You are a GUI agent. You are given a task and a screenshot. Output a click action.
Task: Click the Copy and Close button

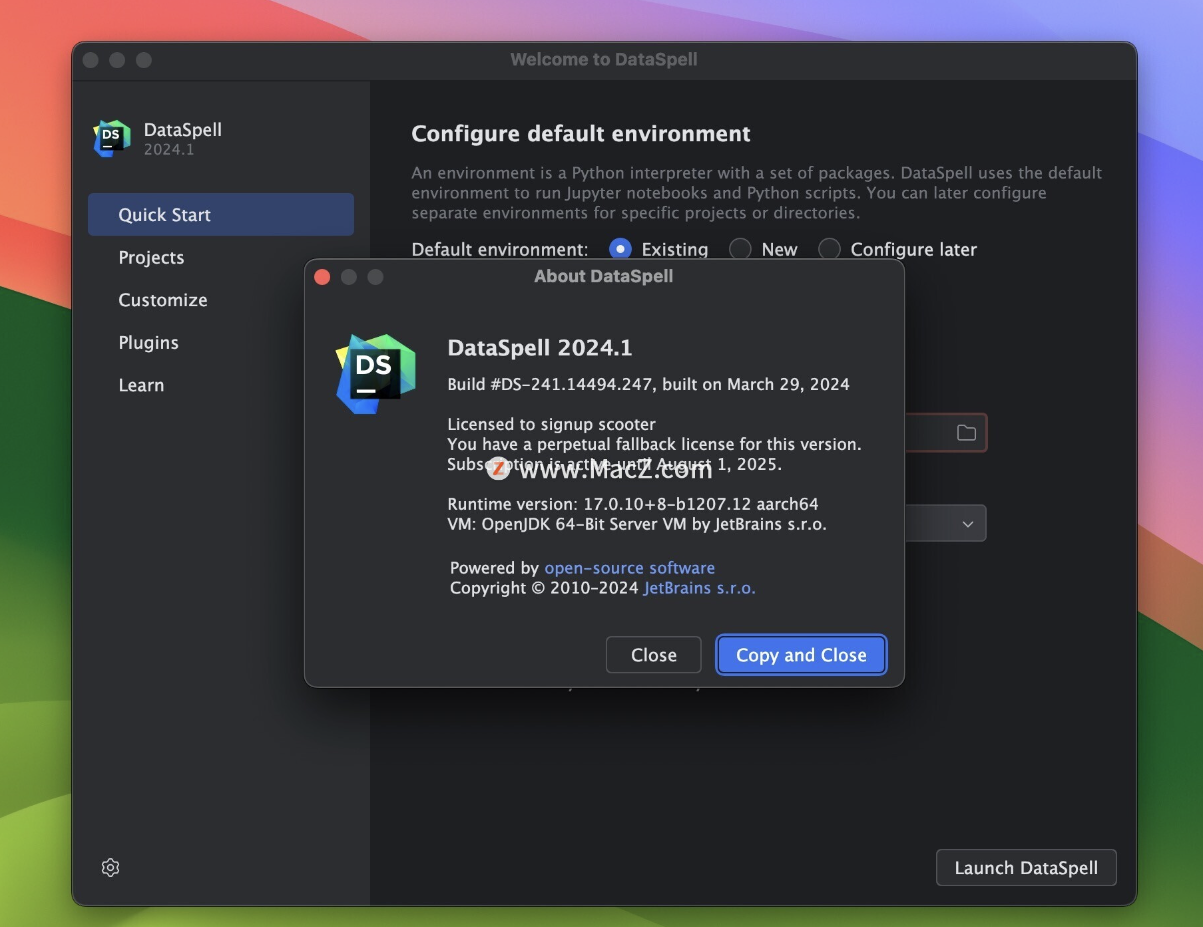pyautogui.click(x=801, y=655)
